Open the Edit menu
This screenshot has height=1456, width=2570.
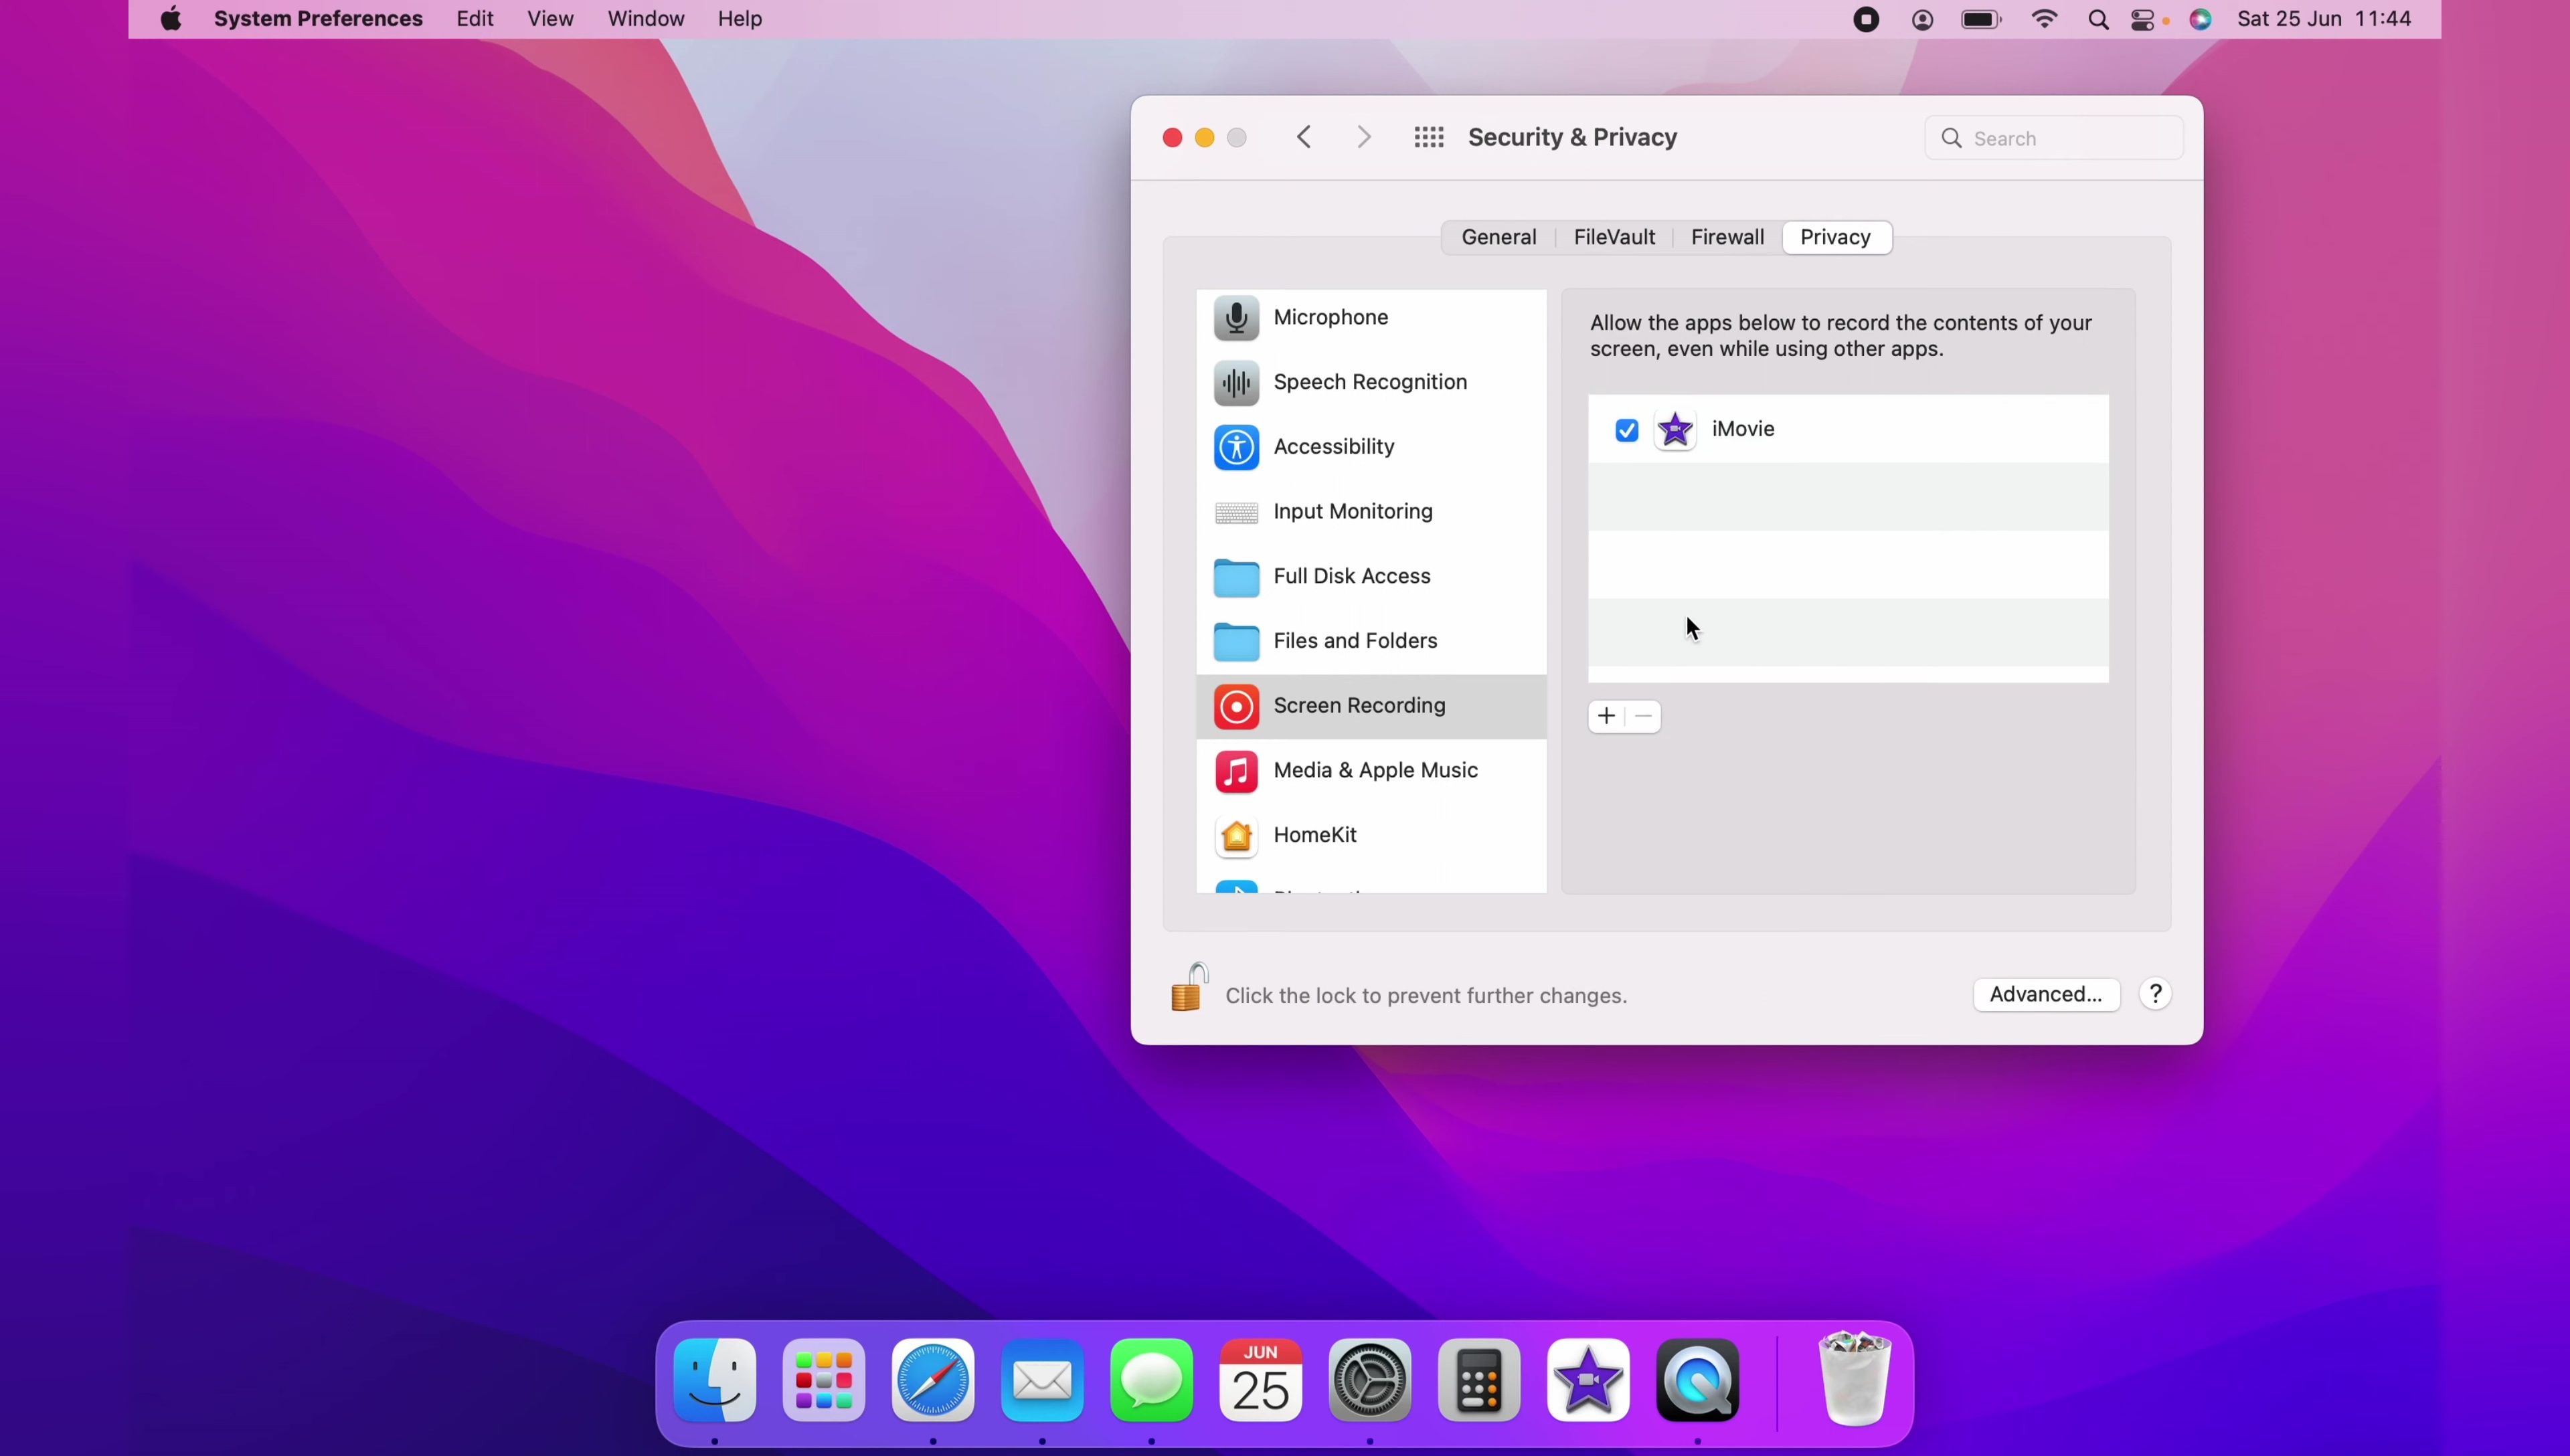(475, 19)
